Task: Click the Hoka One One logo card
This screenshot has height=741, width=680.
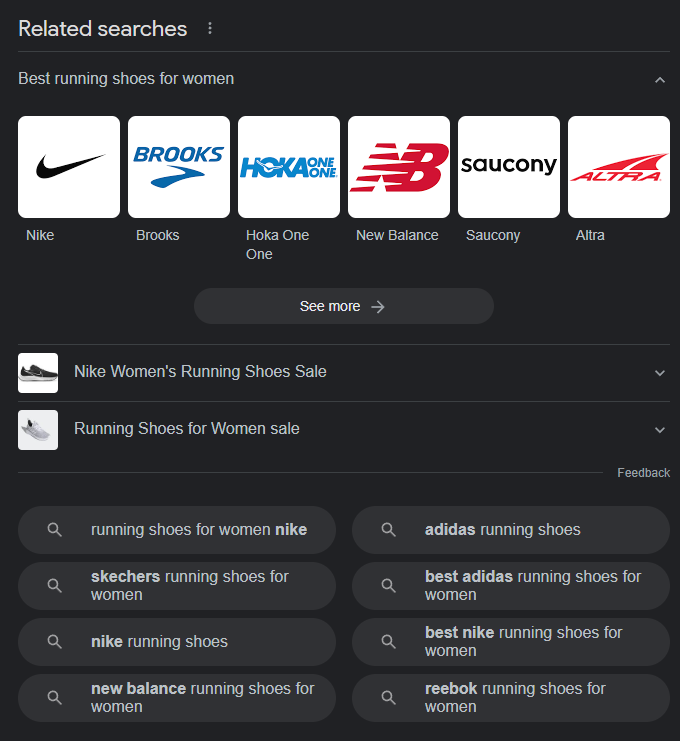Action: pyautogui.click(x=289, y=167)
